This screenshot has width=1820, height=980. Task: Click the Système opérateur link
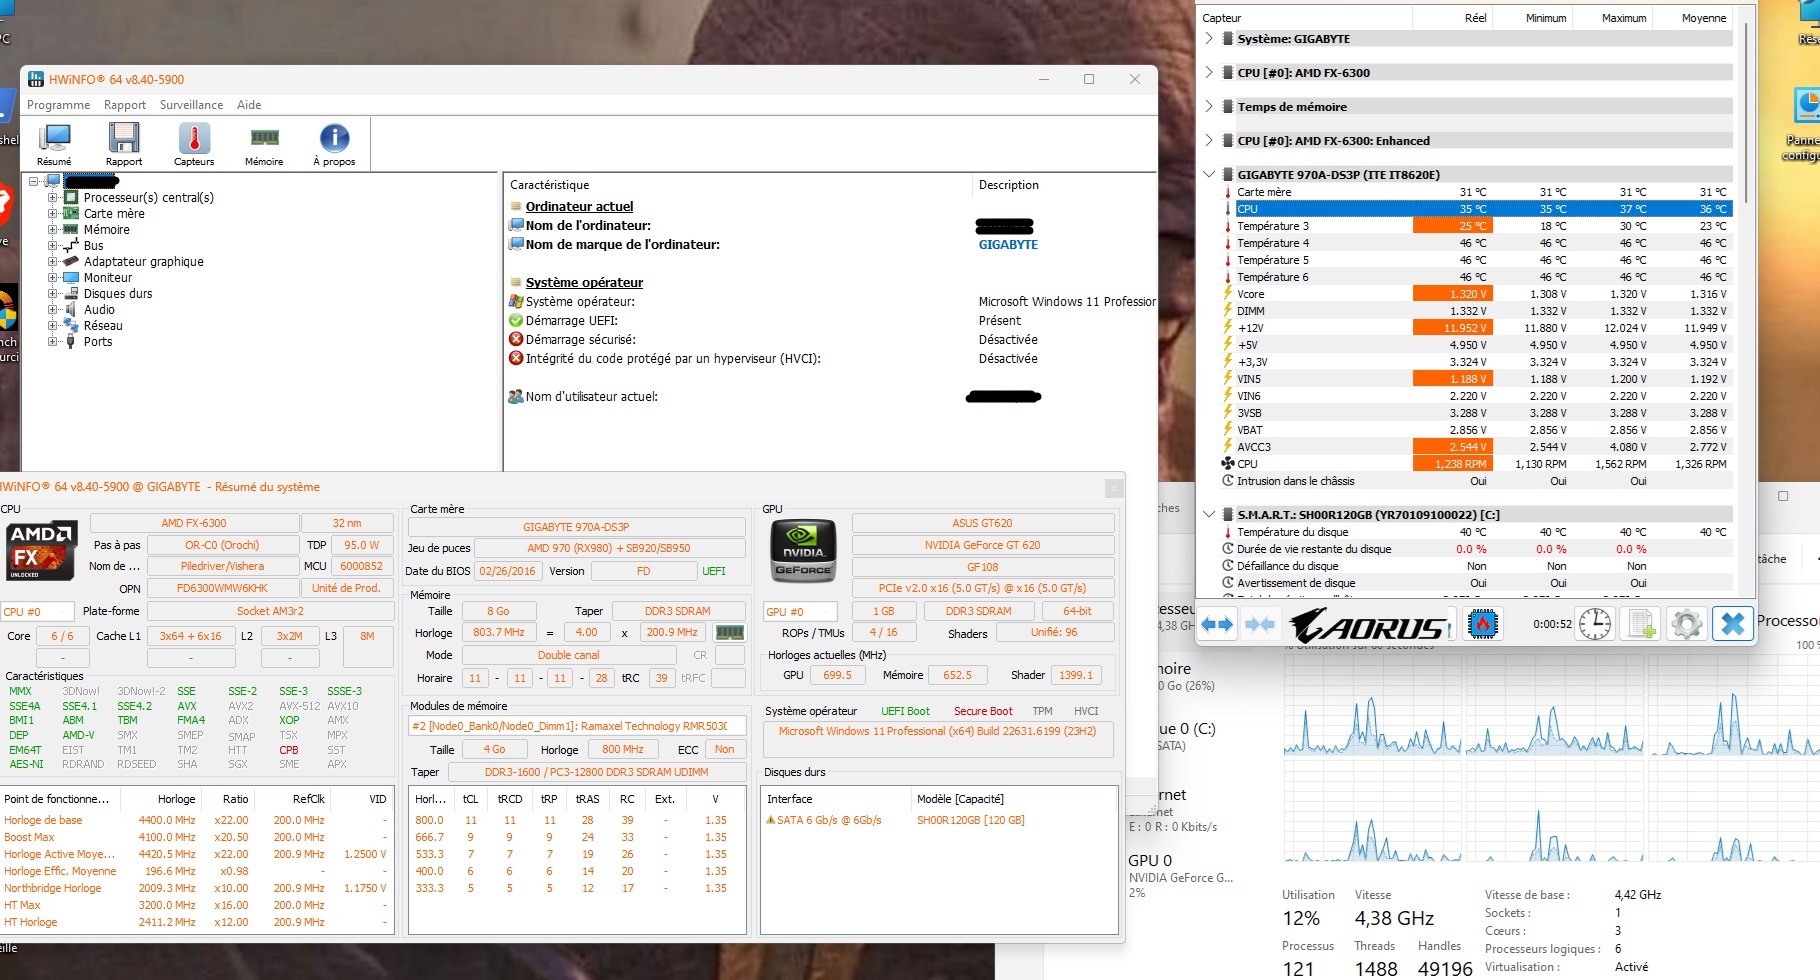[x=584, y=282]
